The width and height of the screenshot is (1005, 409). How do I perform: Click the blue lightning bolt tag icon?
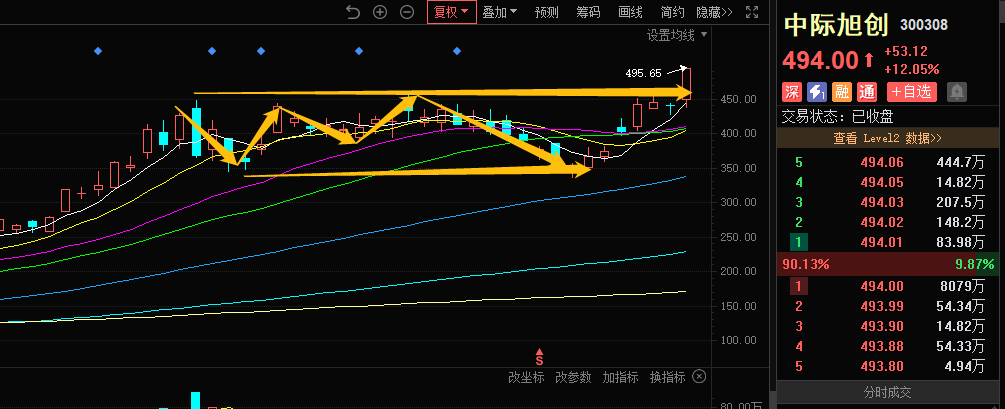tap(817, 92)
